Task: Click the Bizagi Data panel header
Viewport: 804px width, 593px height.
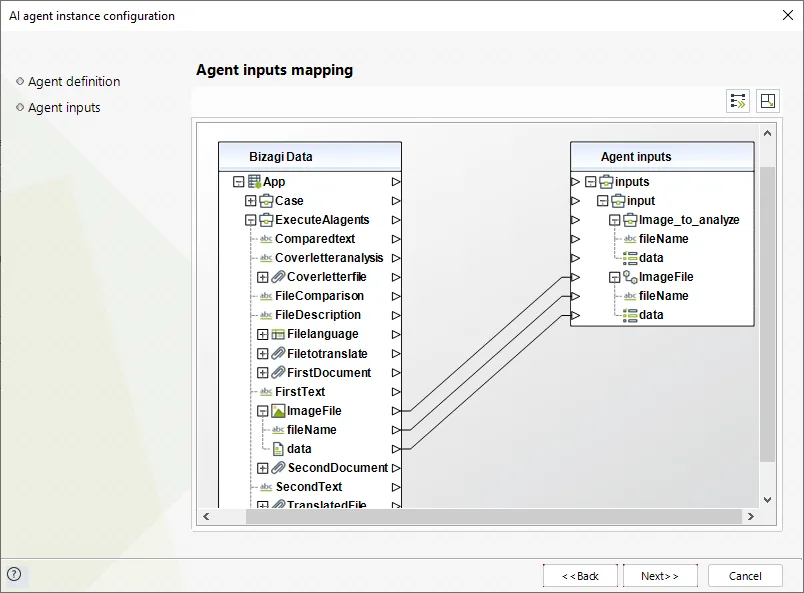Action: click(x=310, y=156)
